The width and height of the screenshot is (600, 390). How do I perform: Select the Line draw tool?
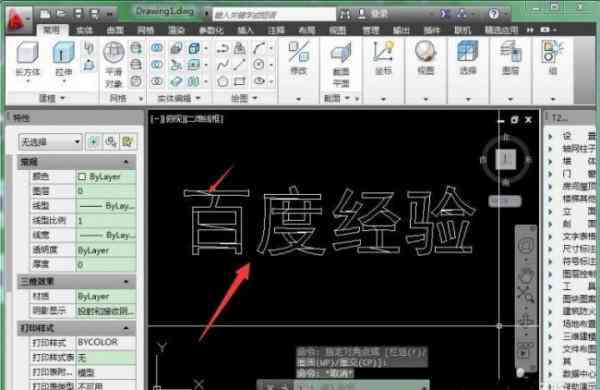(x=240, y=65)
